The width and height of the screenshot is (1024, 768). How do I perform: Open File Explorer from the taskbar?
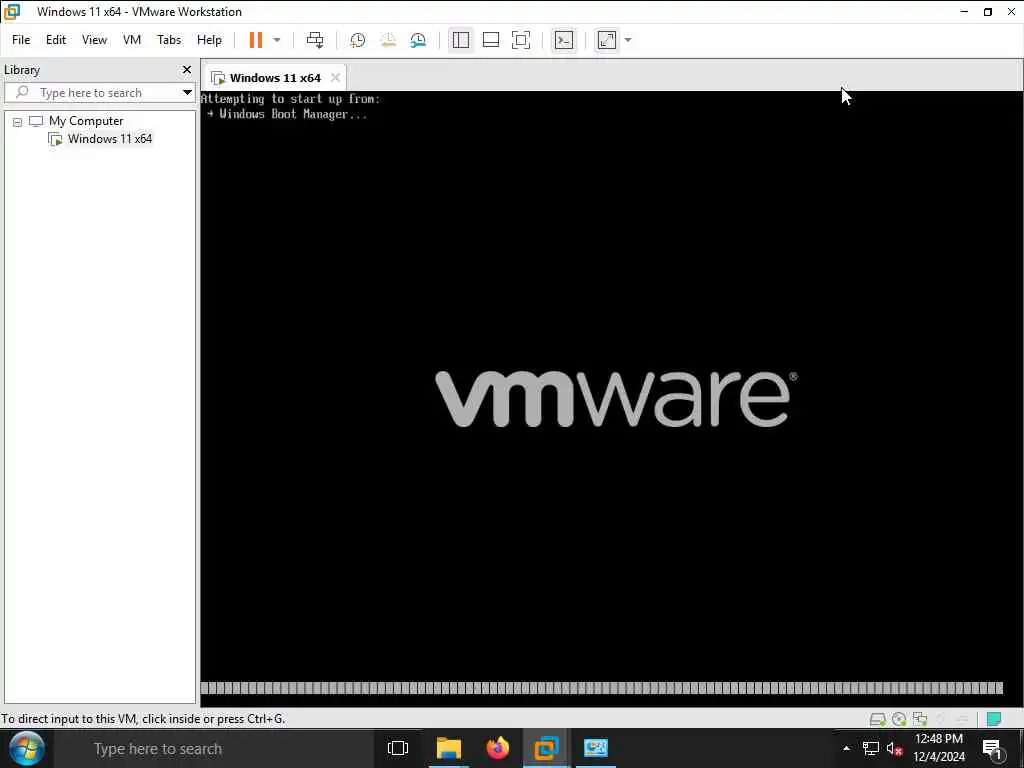(x=449, y=748)
